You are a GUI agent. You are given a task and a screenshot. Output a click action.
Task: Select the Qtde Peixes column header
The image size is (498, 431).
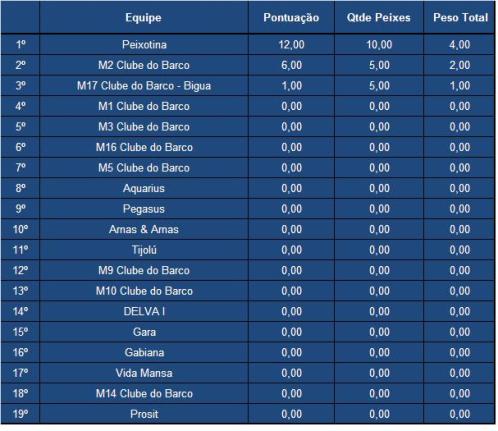point(379,17)
